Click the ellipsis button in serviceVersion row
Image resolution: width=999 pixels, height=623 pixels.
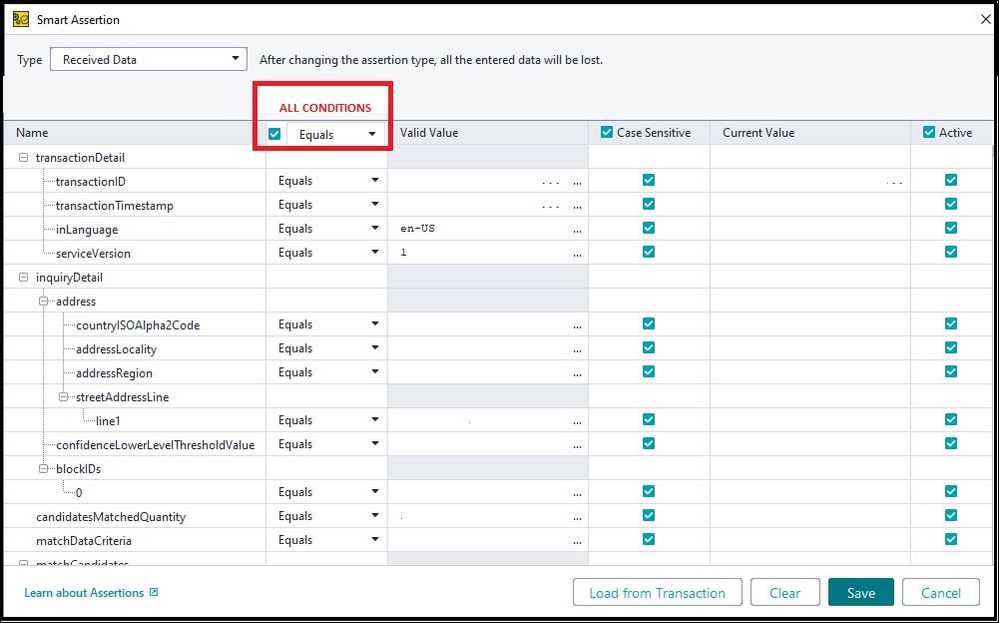click(x=577, y=253)
